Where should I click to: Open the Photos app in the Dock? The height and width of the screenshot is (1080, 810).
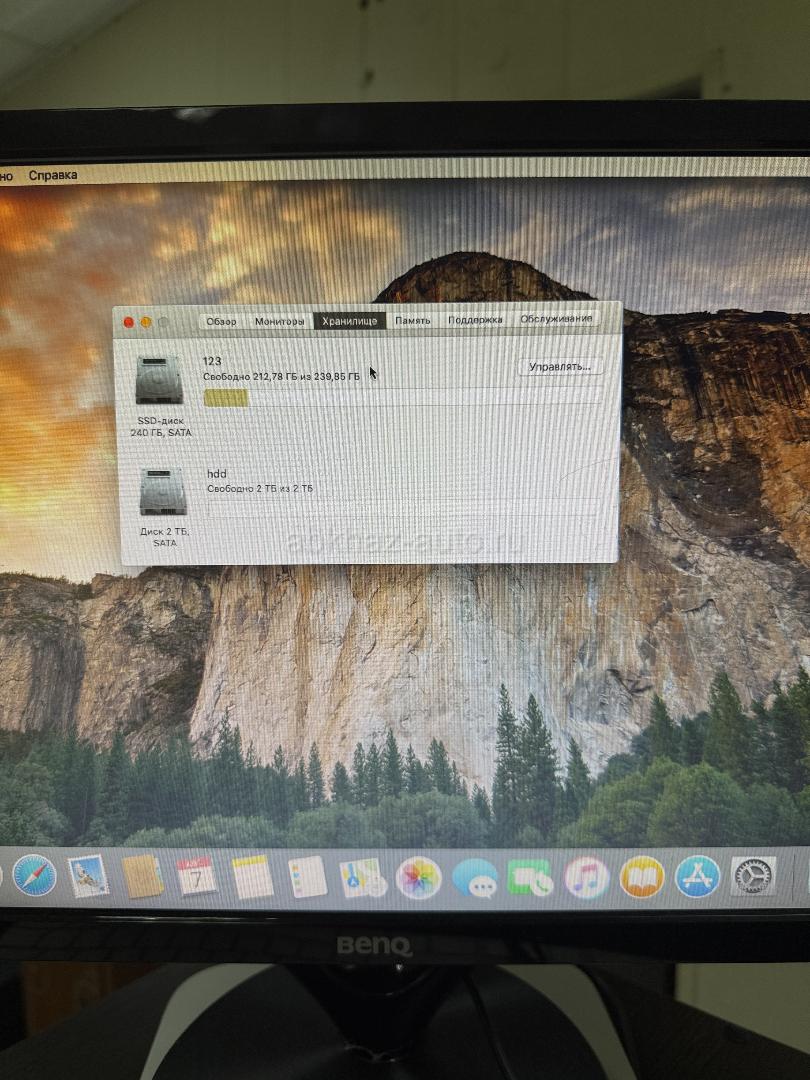(x=418, y=878)
